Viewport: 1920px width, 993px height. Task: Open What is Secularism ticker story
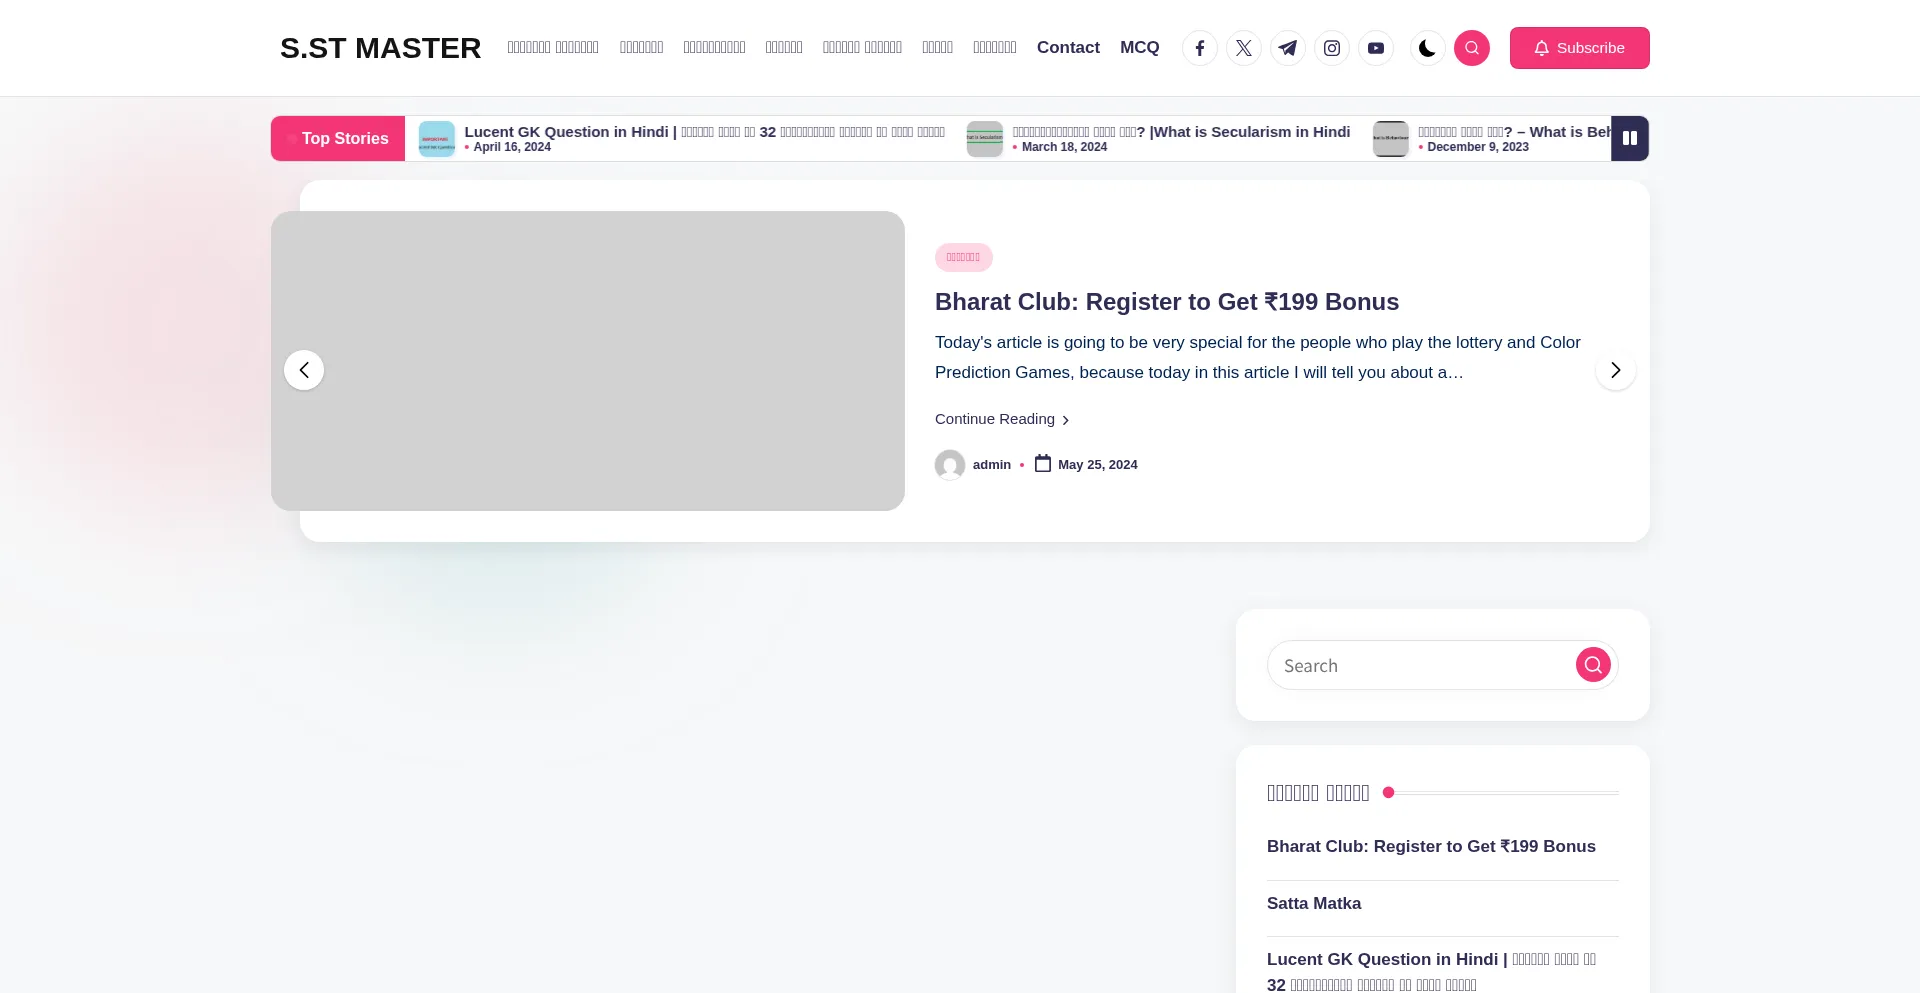coord(1181,131)
